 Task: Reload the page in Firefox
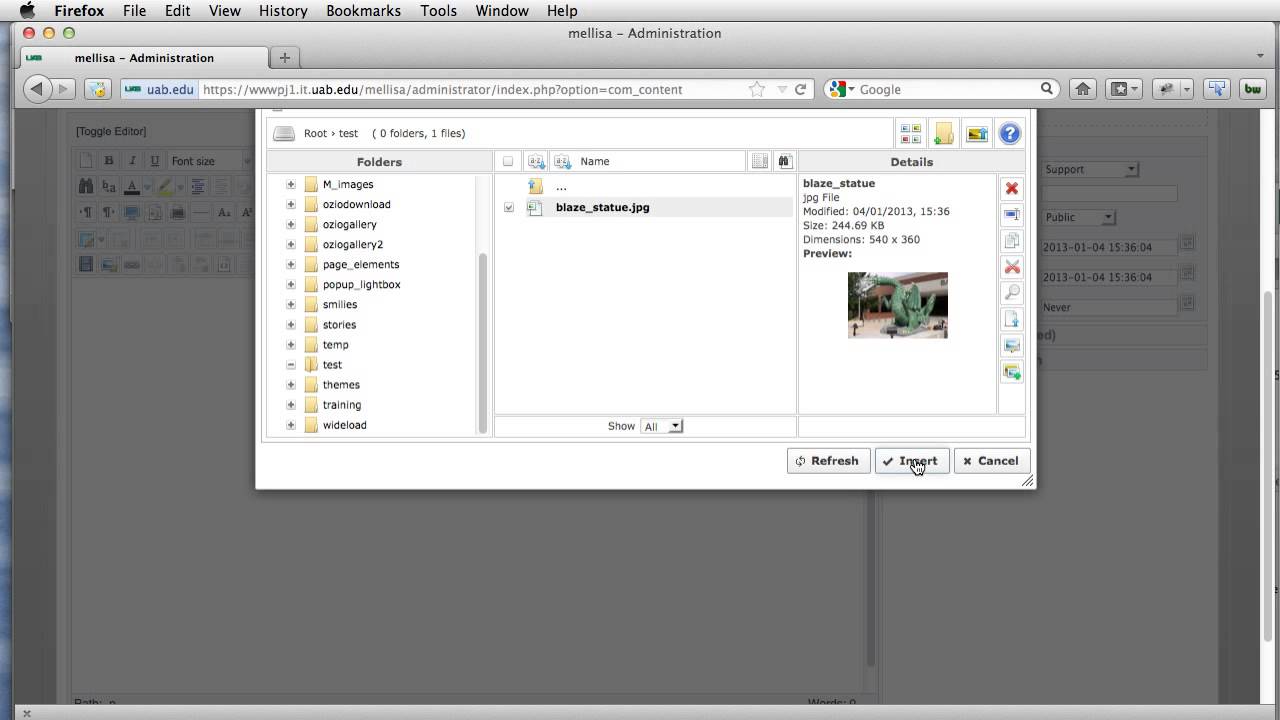point(800,89)
